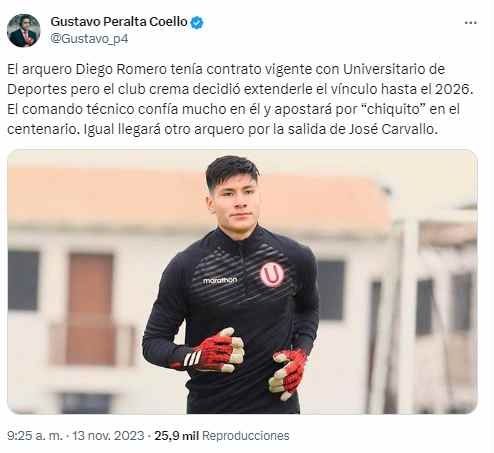View the 25,9 mil Reproducciones count

click(x=222, y=436)
